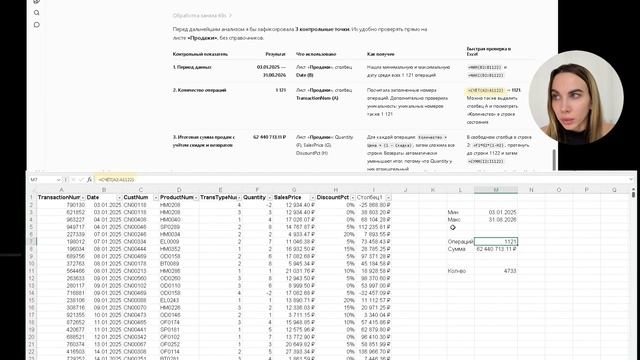The width and height of the screenshot is (640, 360).
Task: Open the chats bubble icon in sidebar
Action: coord(37,25)
